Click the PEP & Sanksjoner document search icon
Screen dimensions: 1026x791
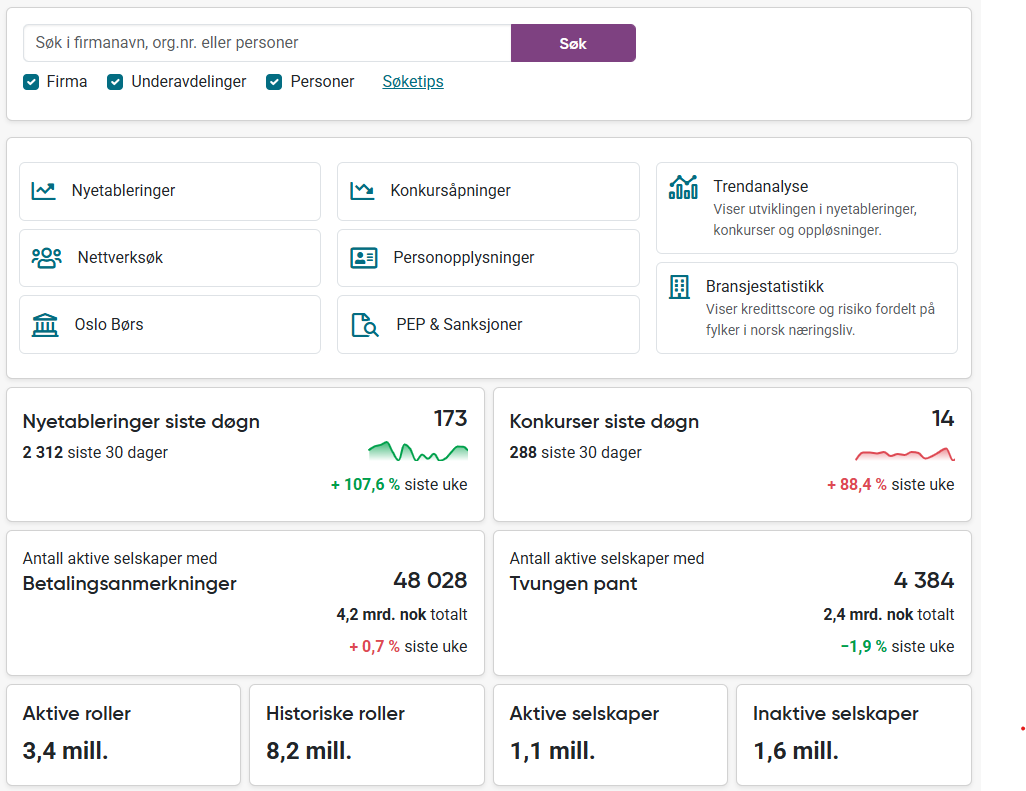364,323
